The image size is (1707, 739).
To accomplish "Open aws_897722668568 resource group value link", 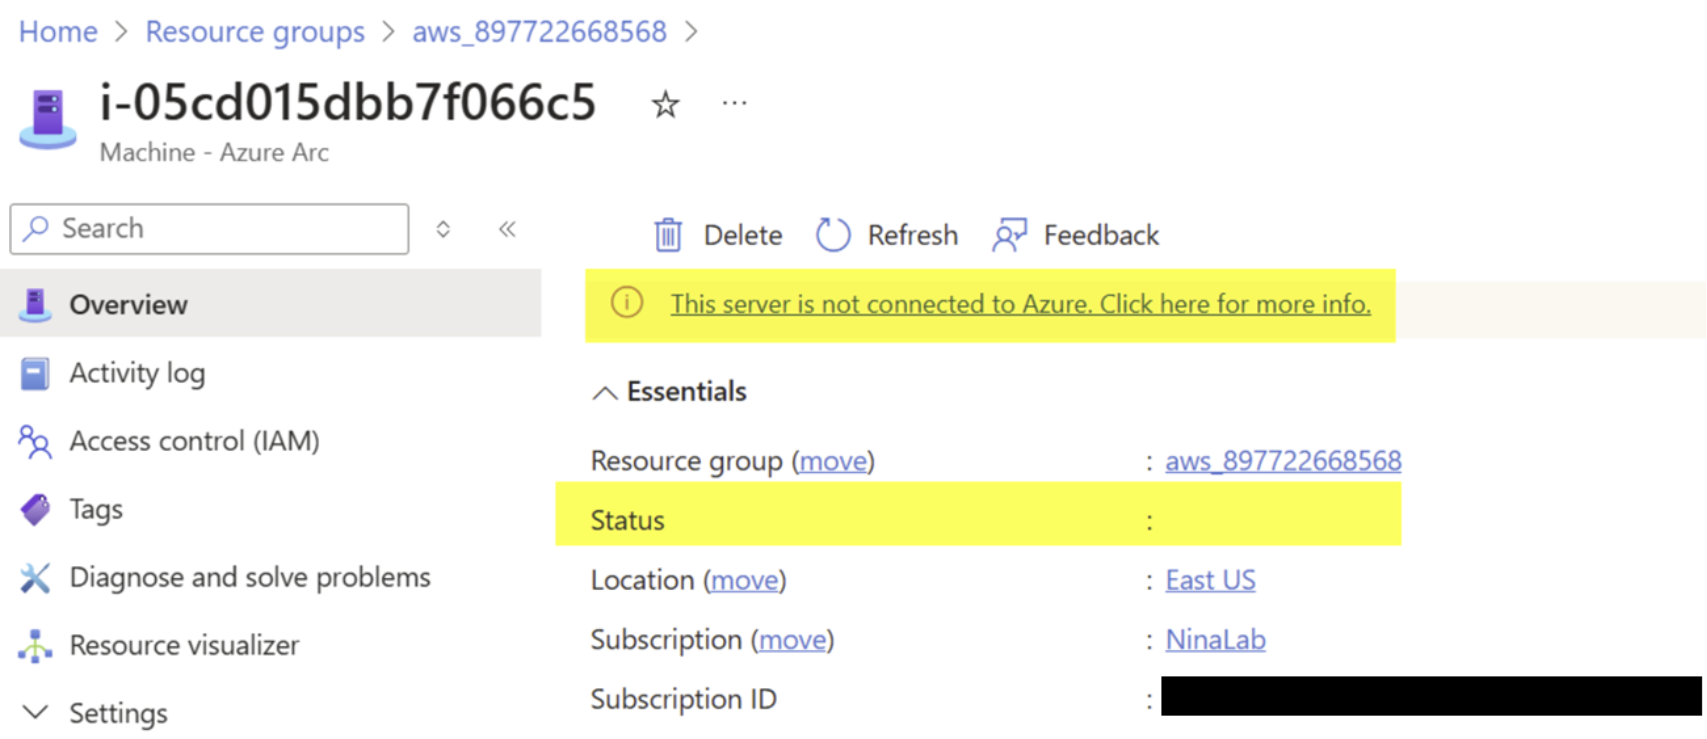I will 1283,461.
